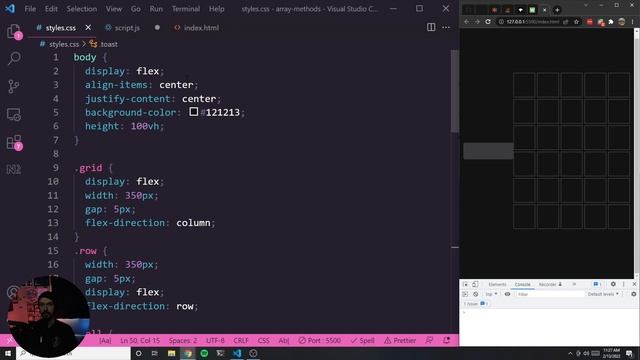Toggle console sidebar in DevTools
Screen dimensions: 640x360
465,294
